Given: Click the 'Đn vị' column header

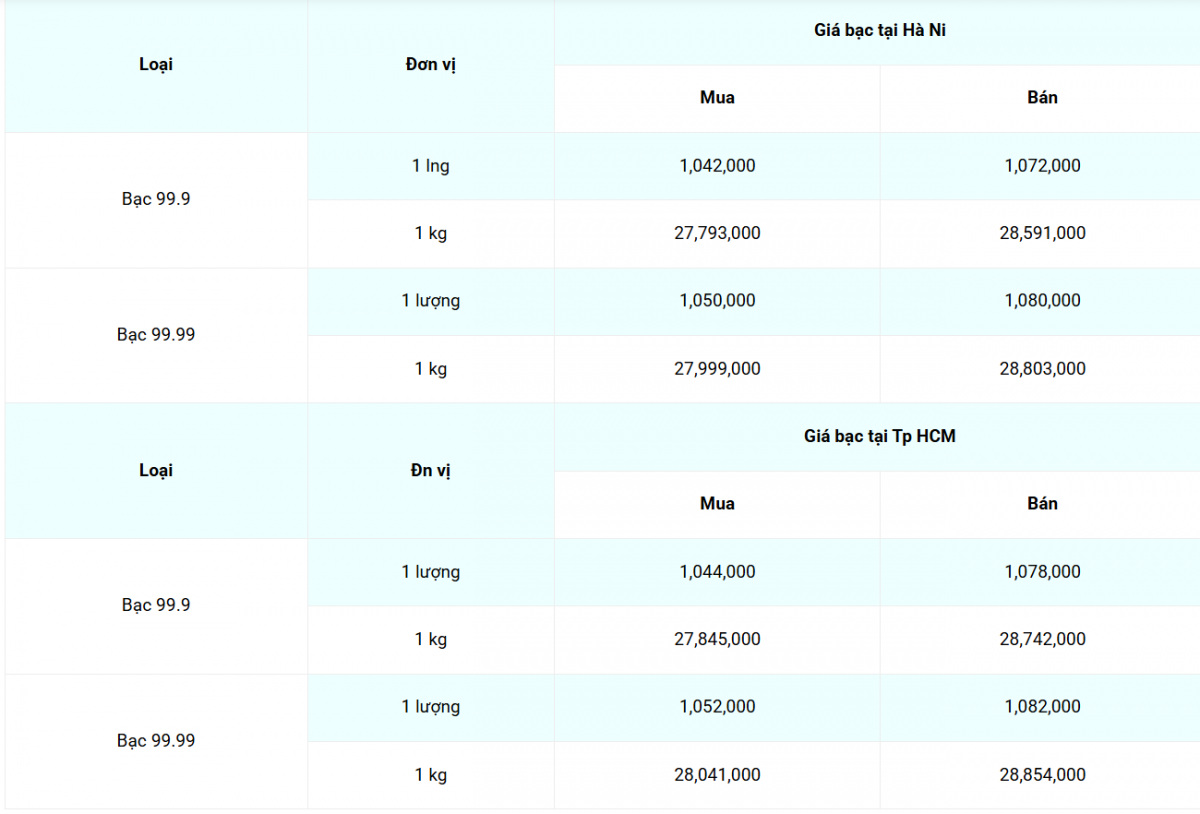Looking at the screenshot, I should click(431, 471).
